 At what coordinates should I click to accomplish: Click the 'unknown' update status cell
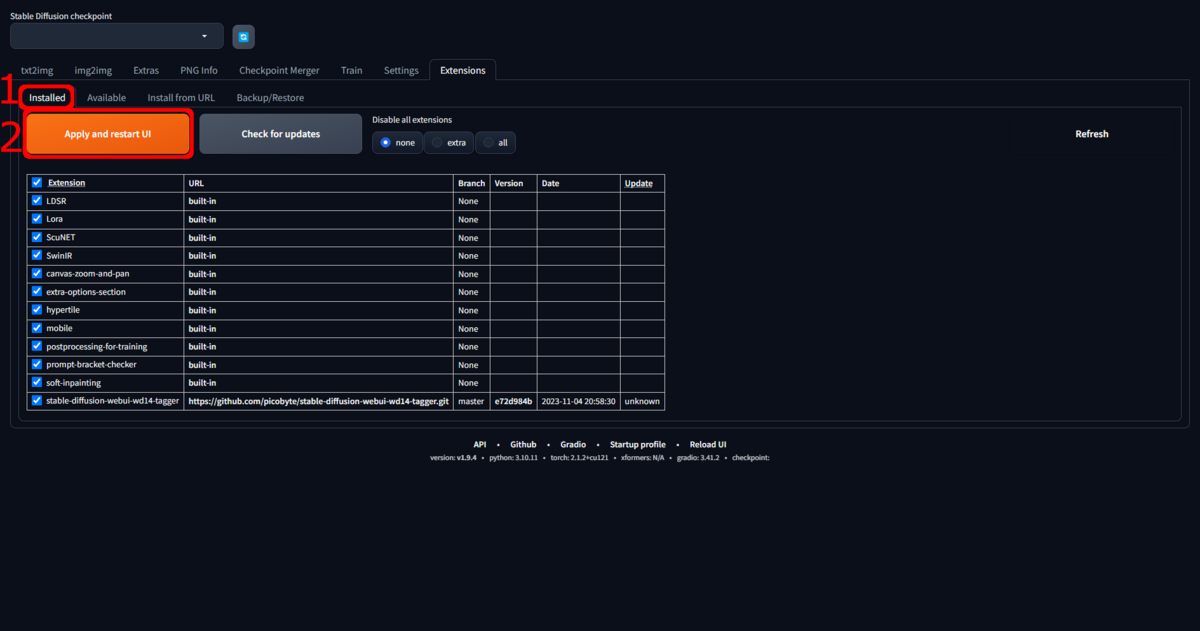pos(642,401)
